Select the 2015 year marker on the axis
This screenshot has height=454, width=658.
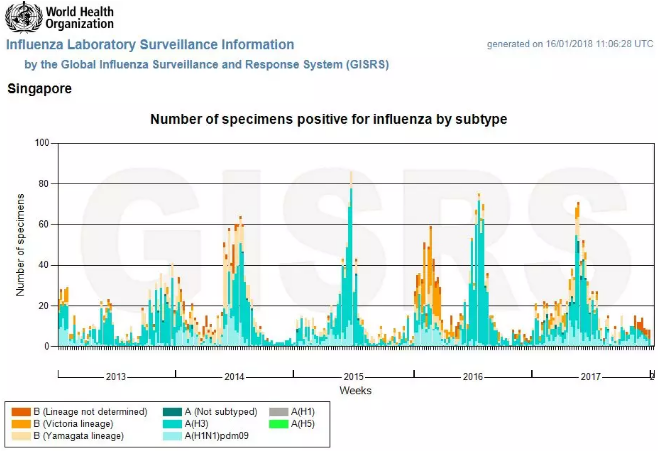[x=353, y=377]
